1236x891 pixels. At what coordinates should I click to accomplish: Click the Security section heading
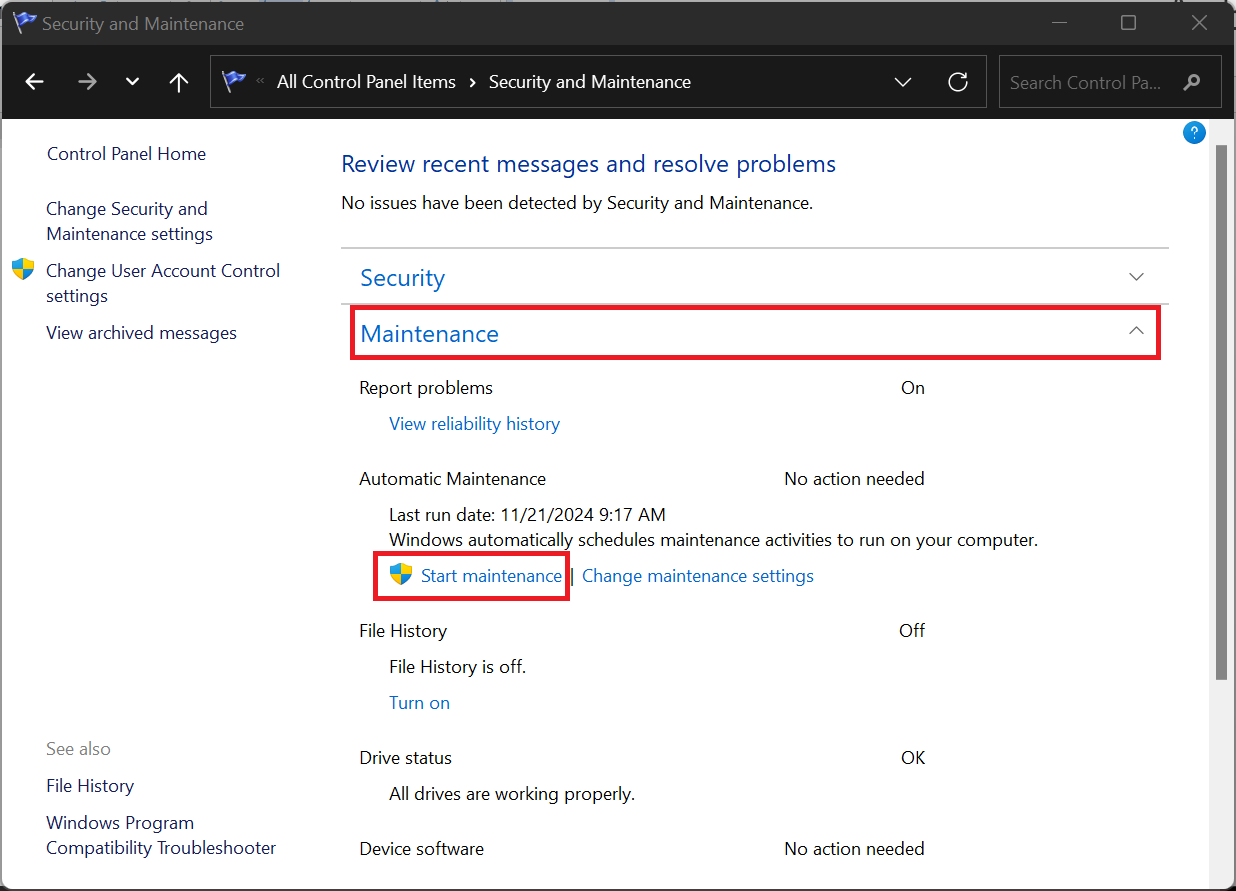402,278
